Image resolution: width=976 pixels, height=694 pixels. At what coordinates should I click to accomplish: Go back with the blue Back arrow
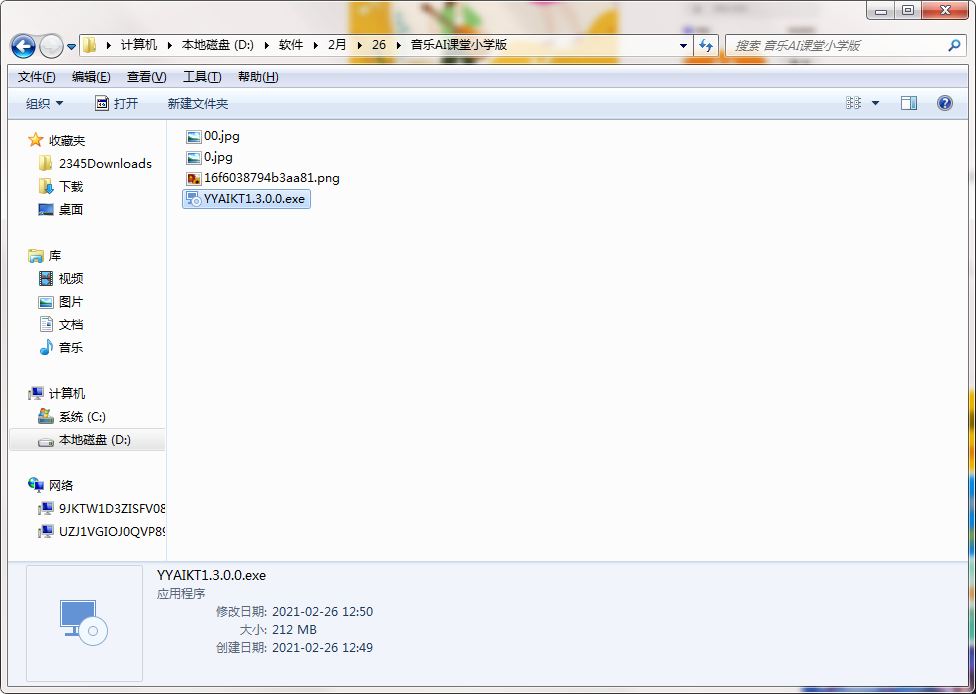pyautogui.click(x=24, y=45)
